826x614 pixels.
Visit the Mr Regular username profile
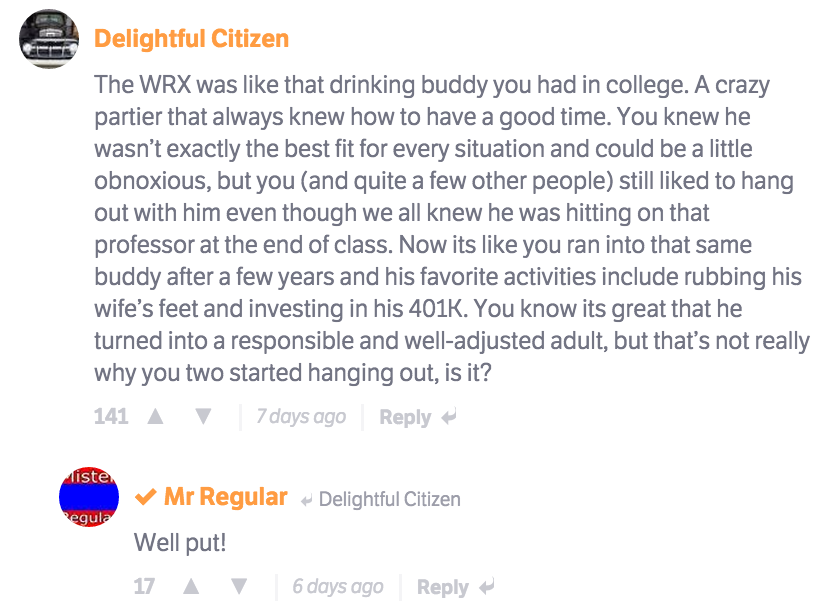pyautogui.click(x=226, y=497)
